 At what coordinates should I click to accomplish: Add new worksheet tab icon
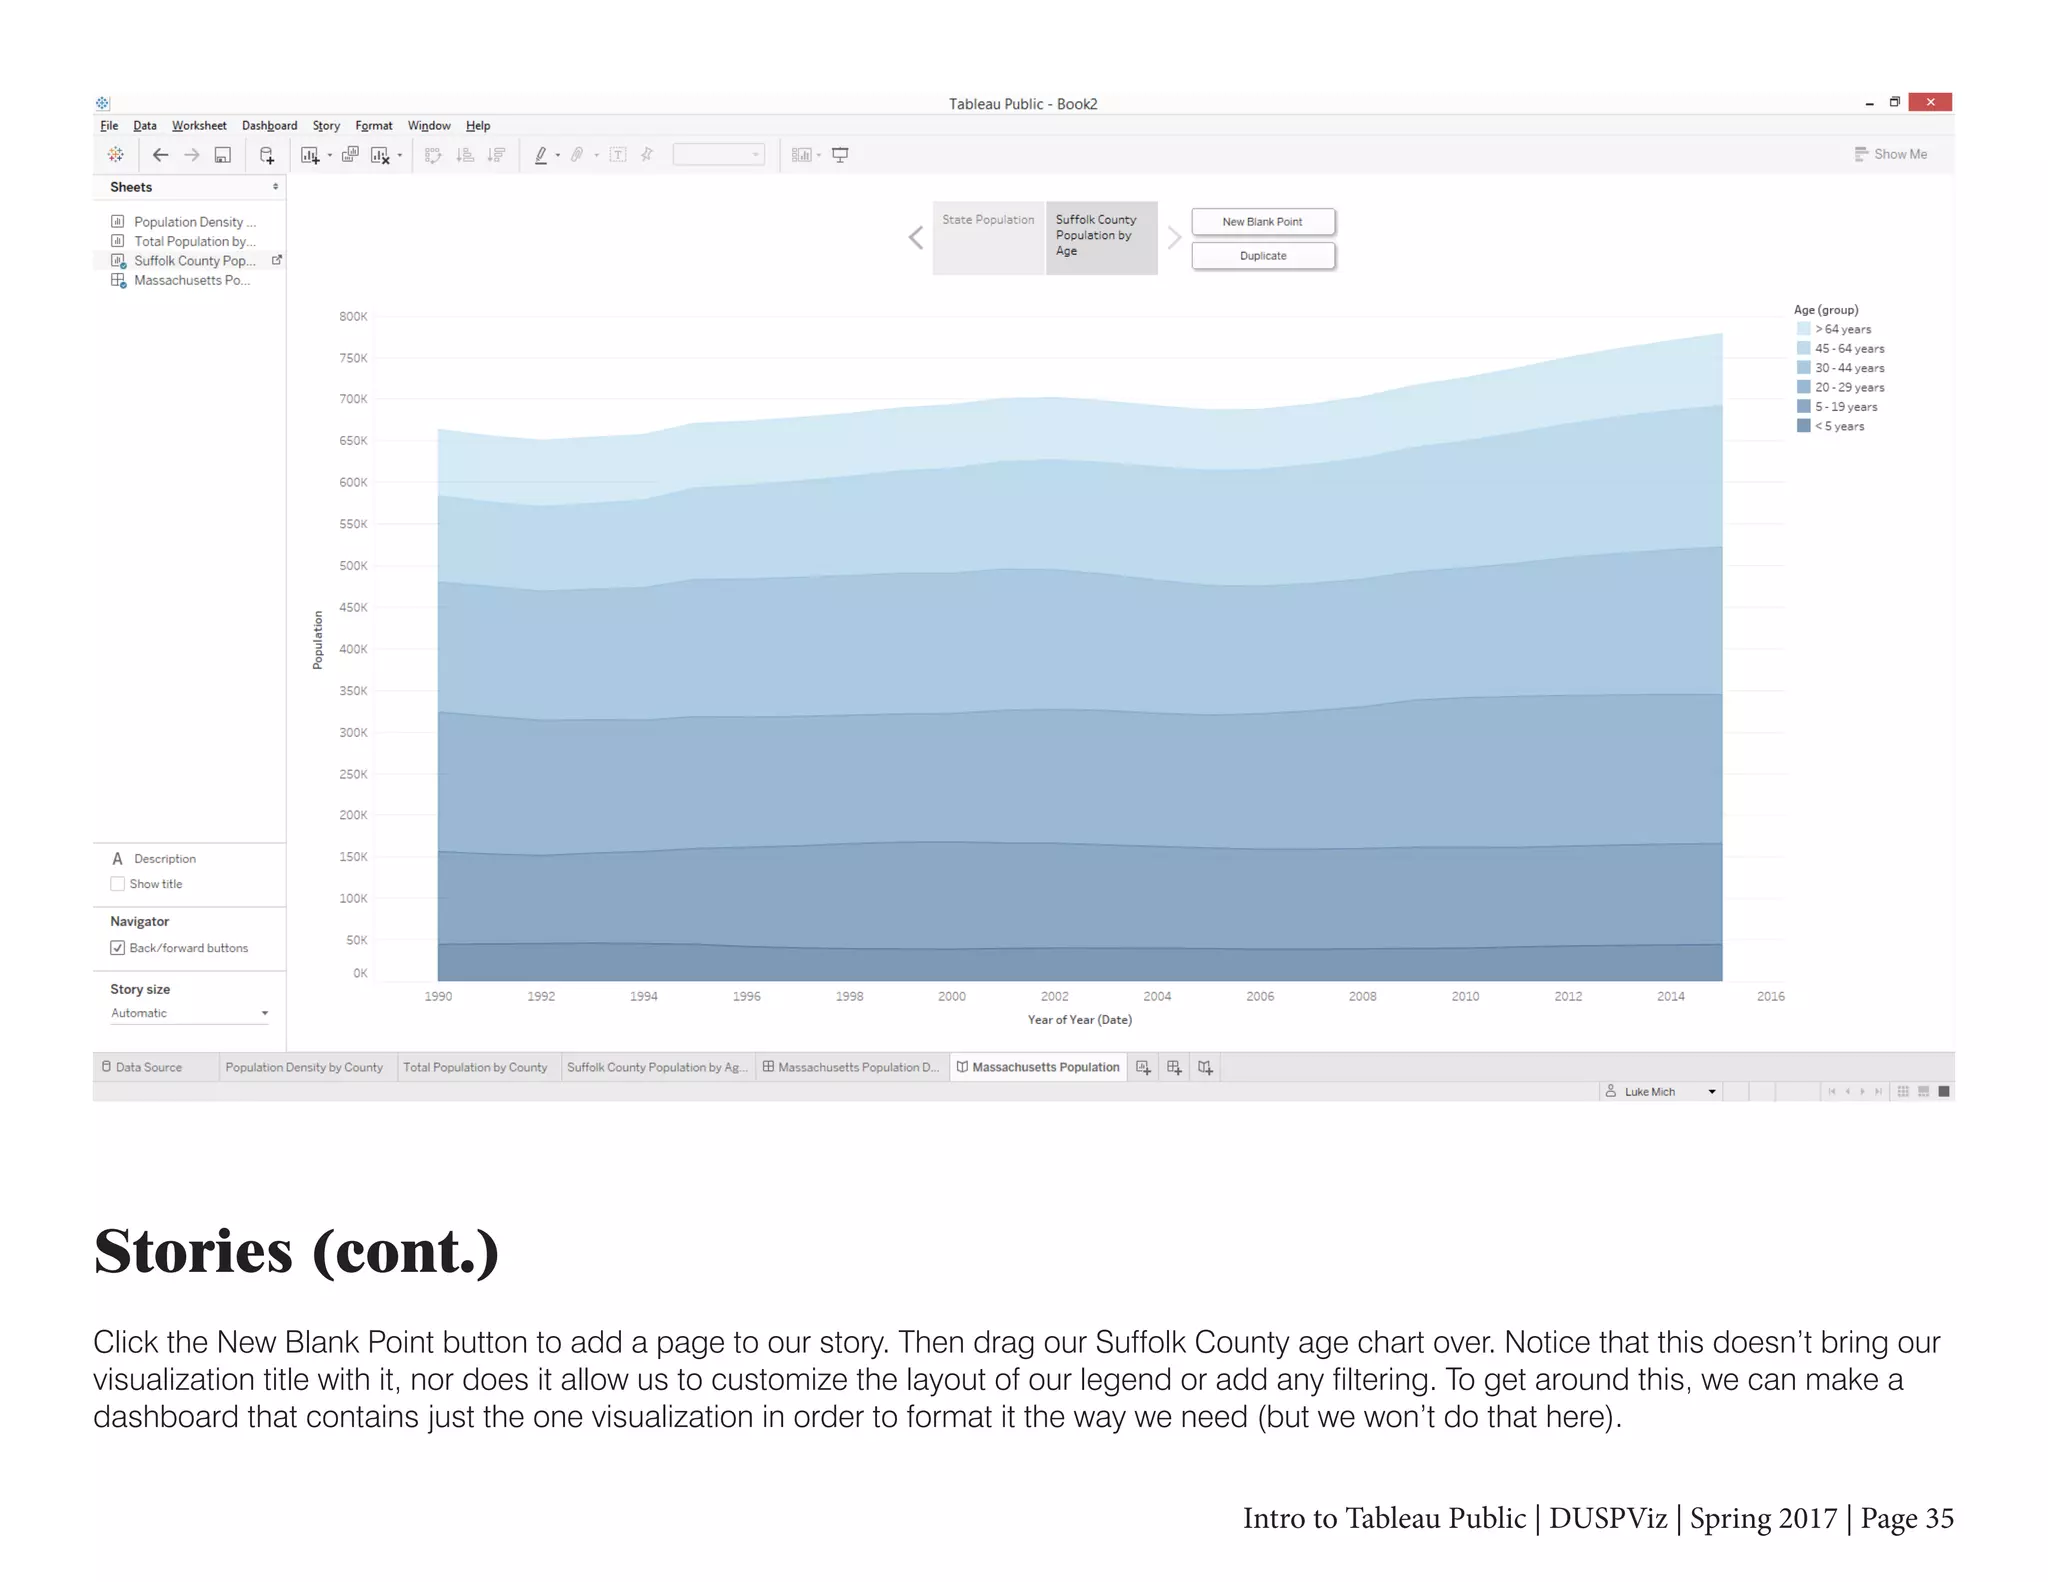1143,1068
